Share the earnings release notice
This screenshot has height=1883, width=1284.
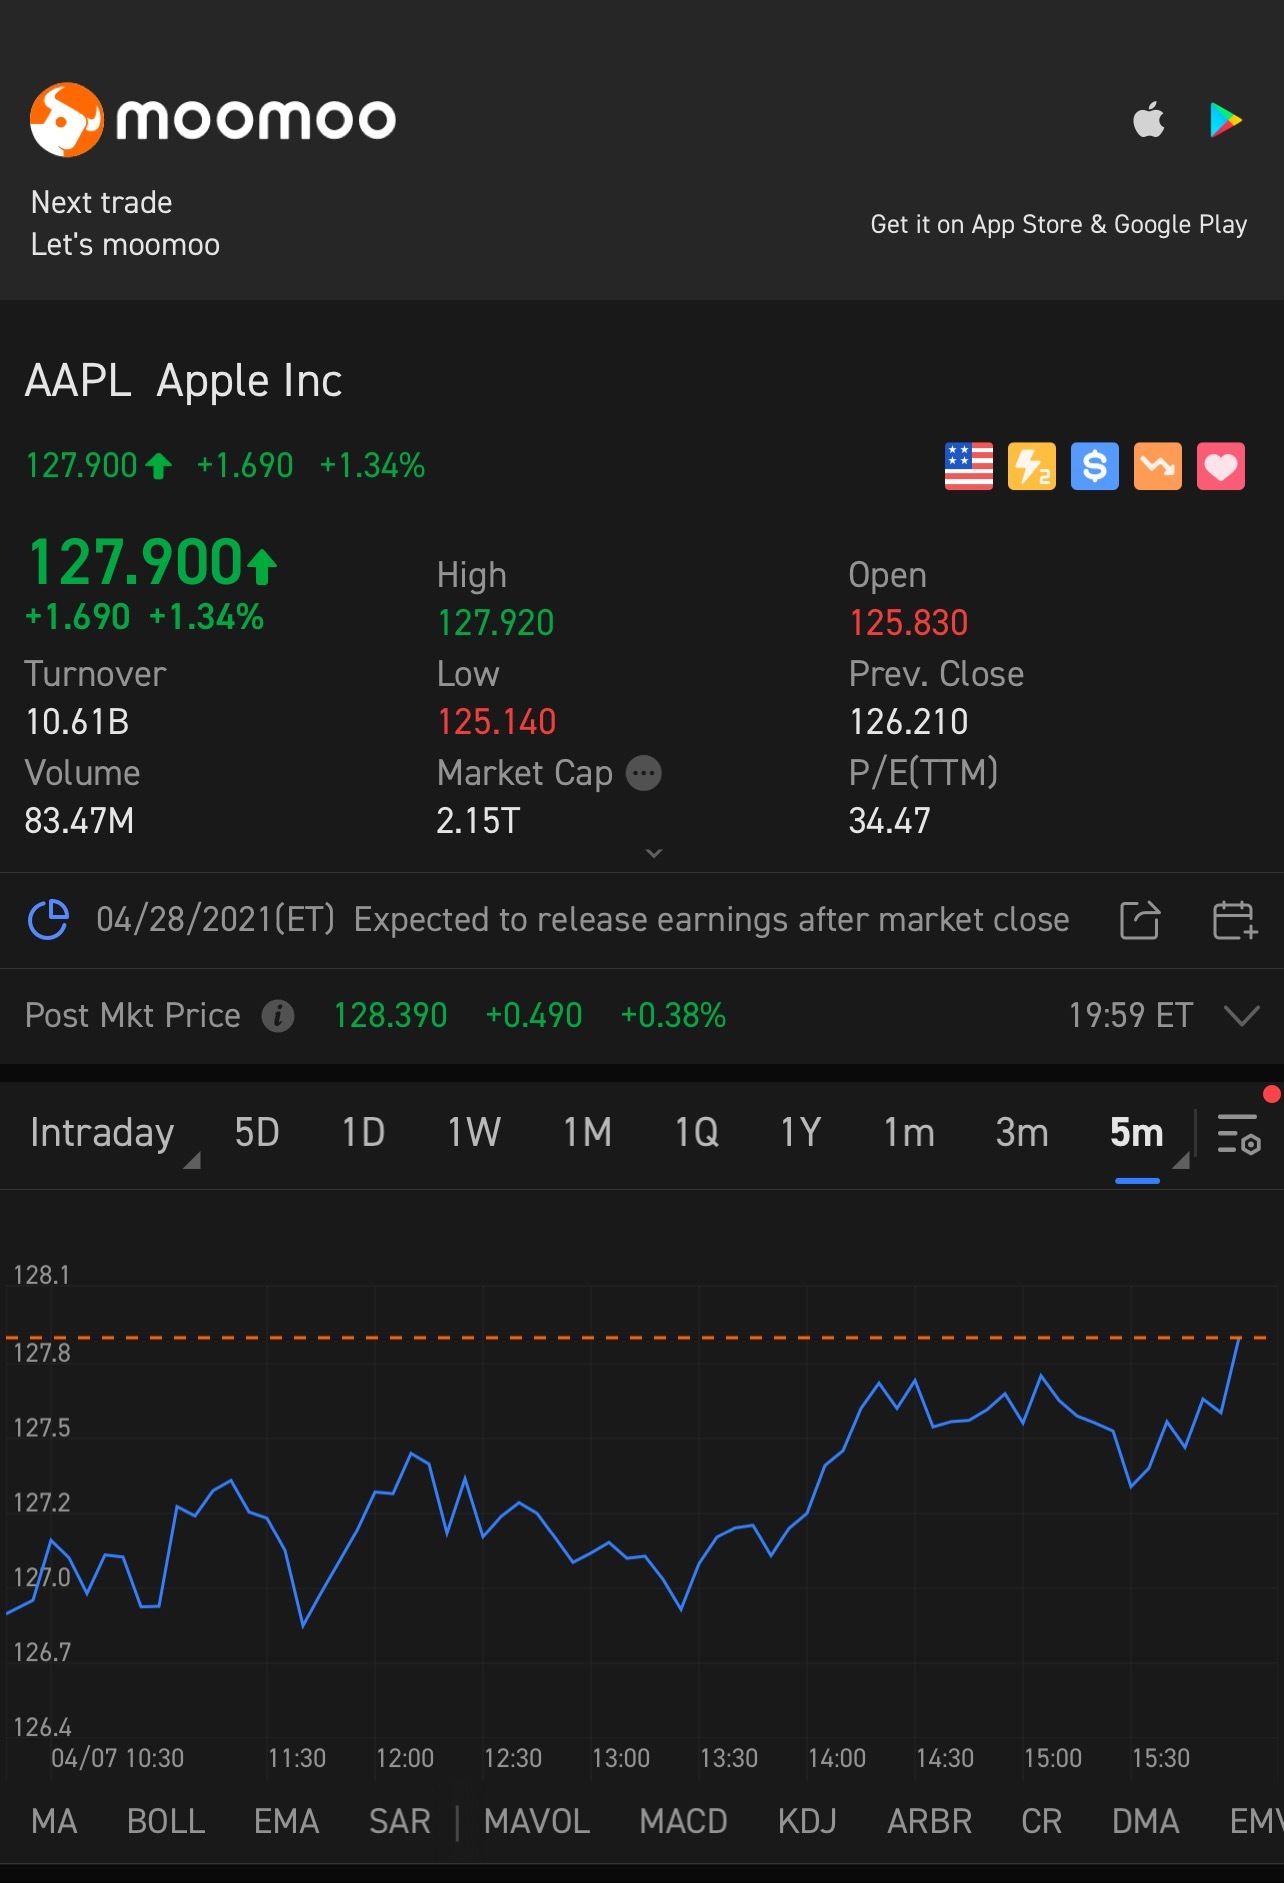click(x=1140, y=920)
